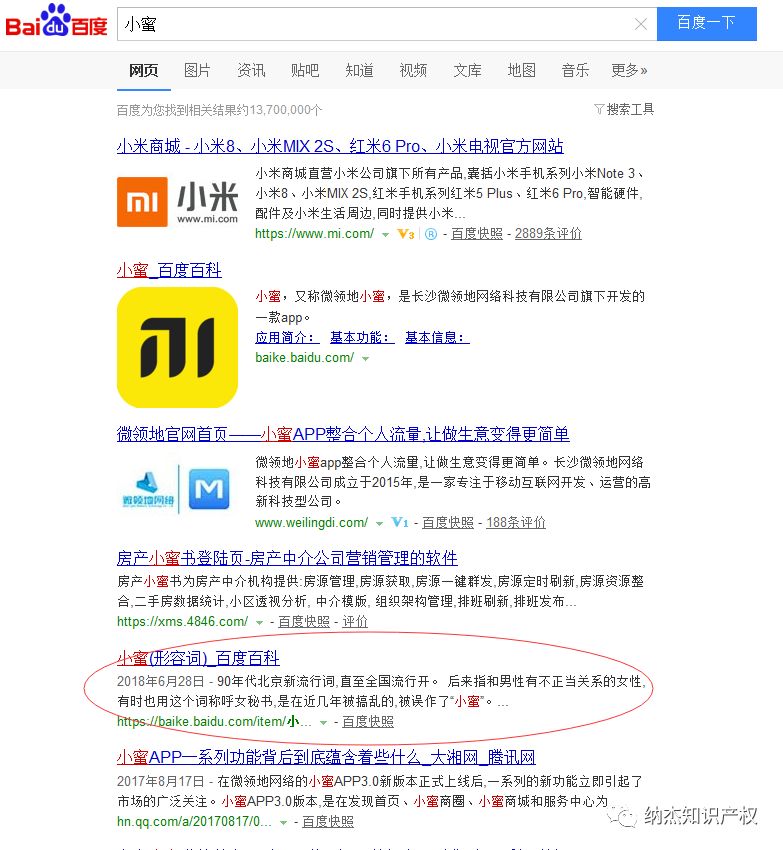The height and width of the screenshot is (850, 783).
Task: Open hn.qq.com/a/20170817/0... URL
Action: pos(195,822)
